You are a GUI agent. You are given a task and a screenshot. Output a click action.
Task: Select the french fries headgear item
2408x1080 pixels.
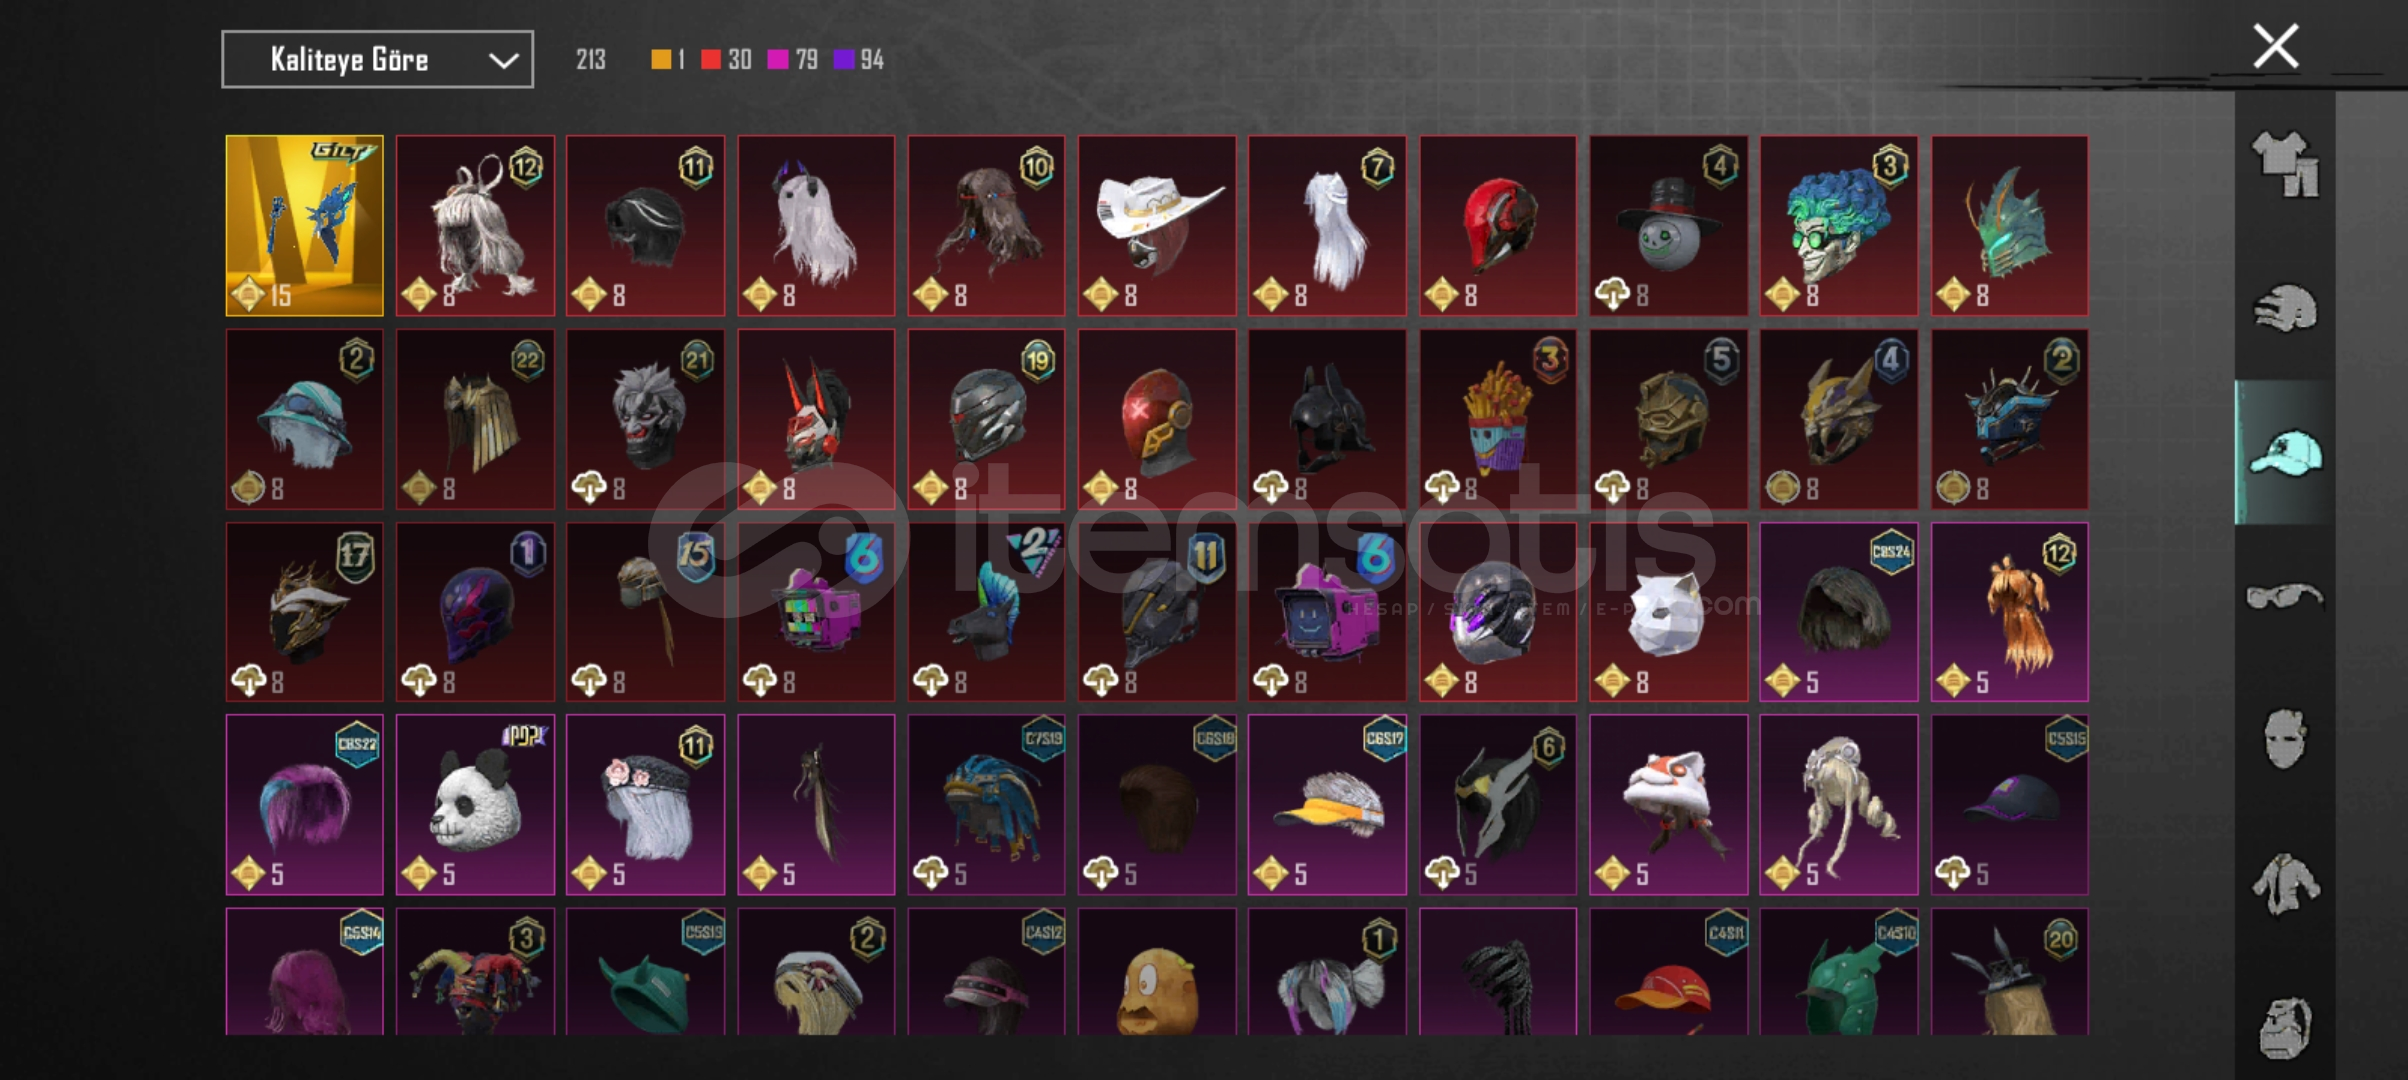click(1498, 419)
